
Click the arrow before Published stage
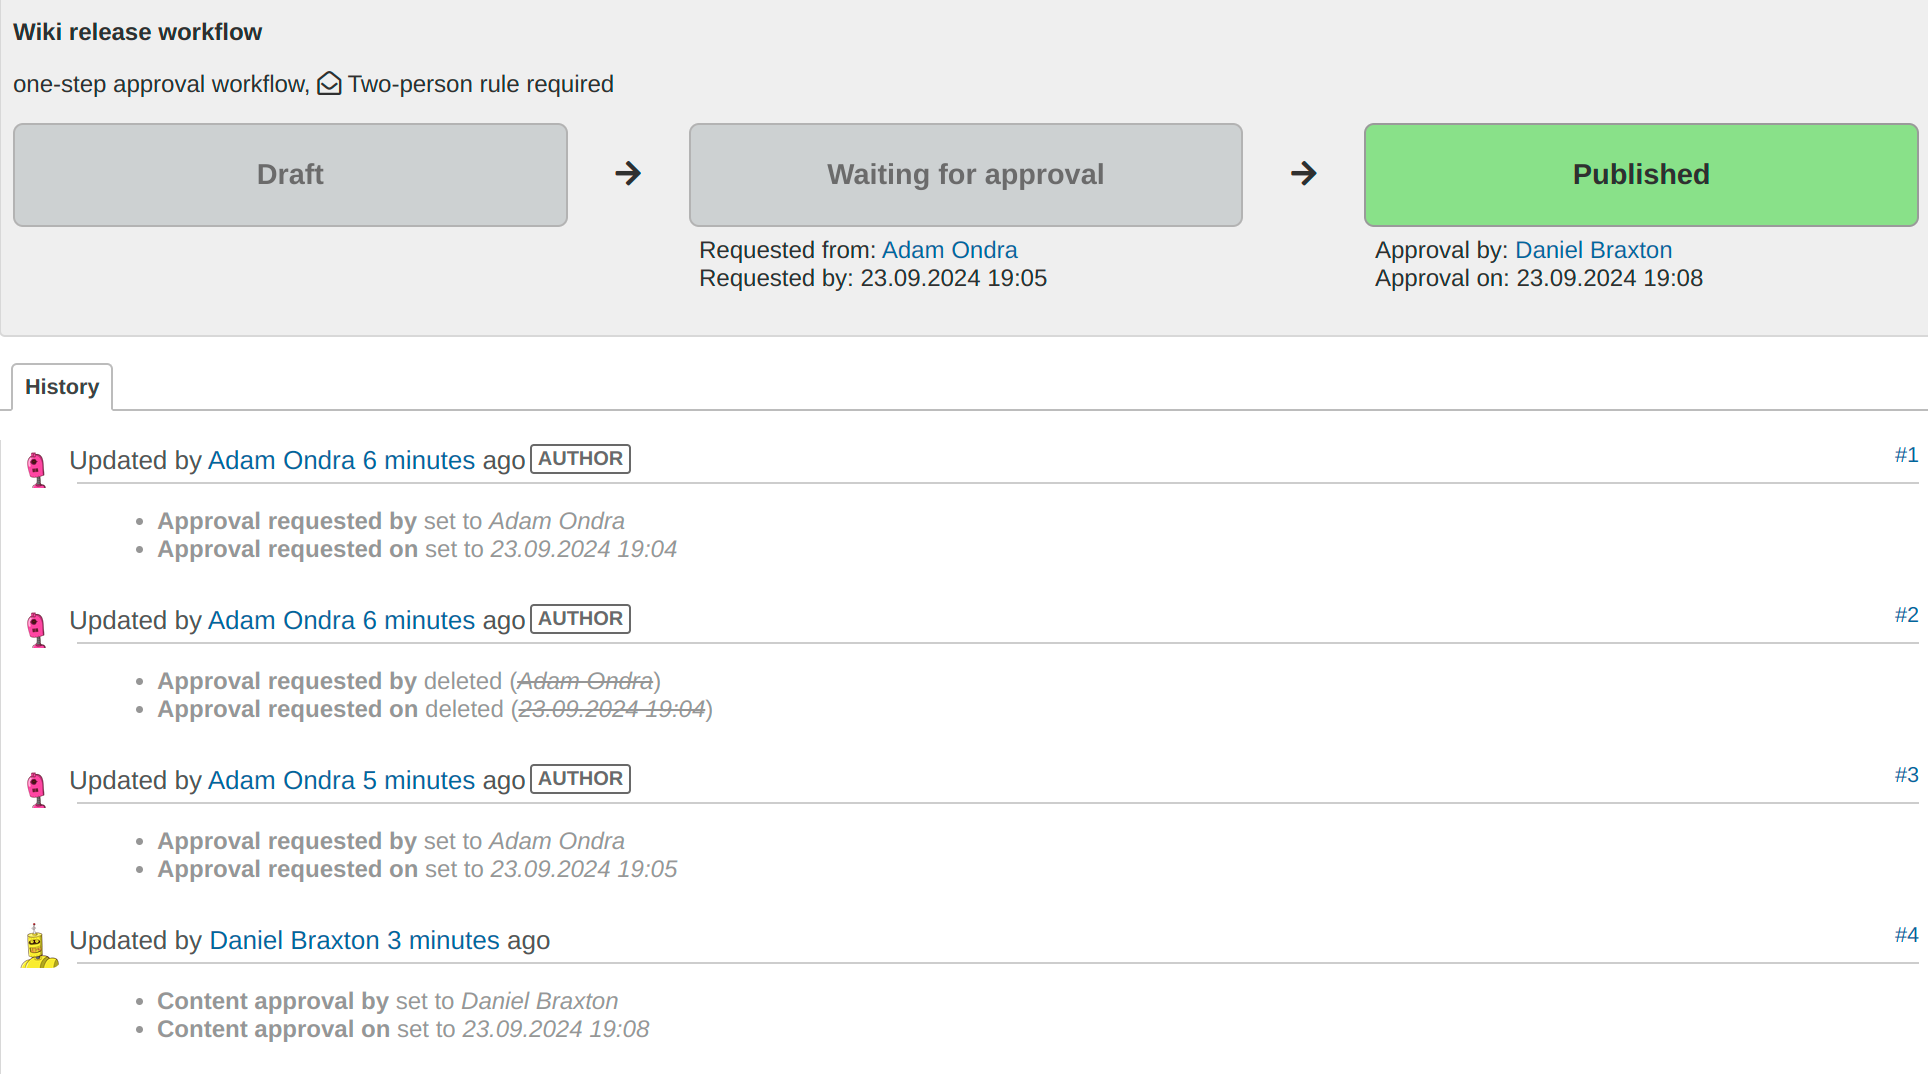point(1303,174)
